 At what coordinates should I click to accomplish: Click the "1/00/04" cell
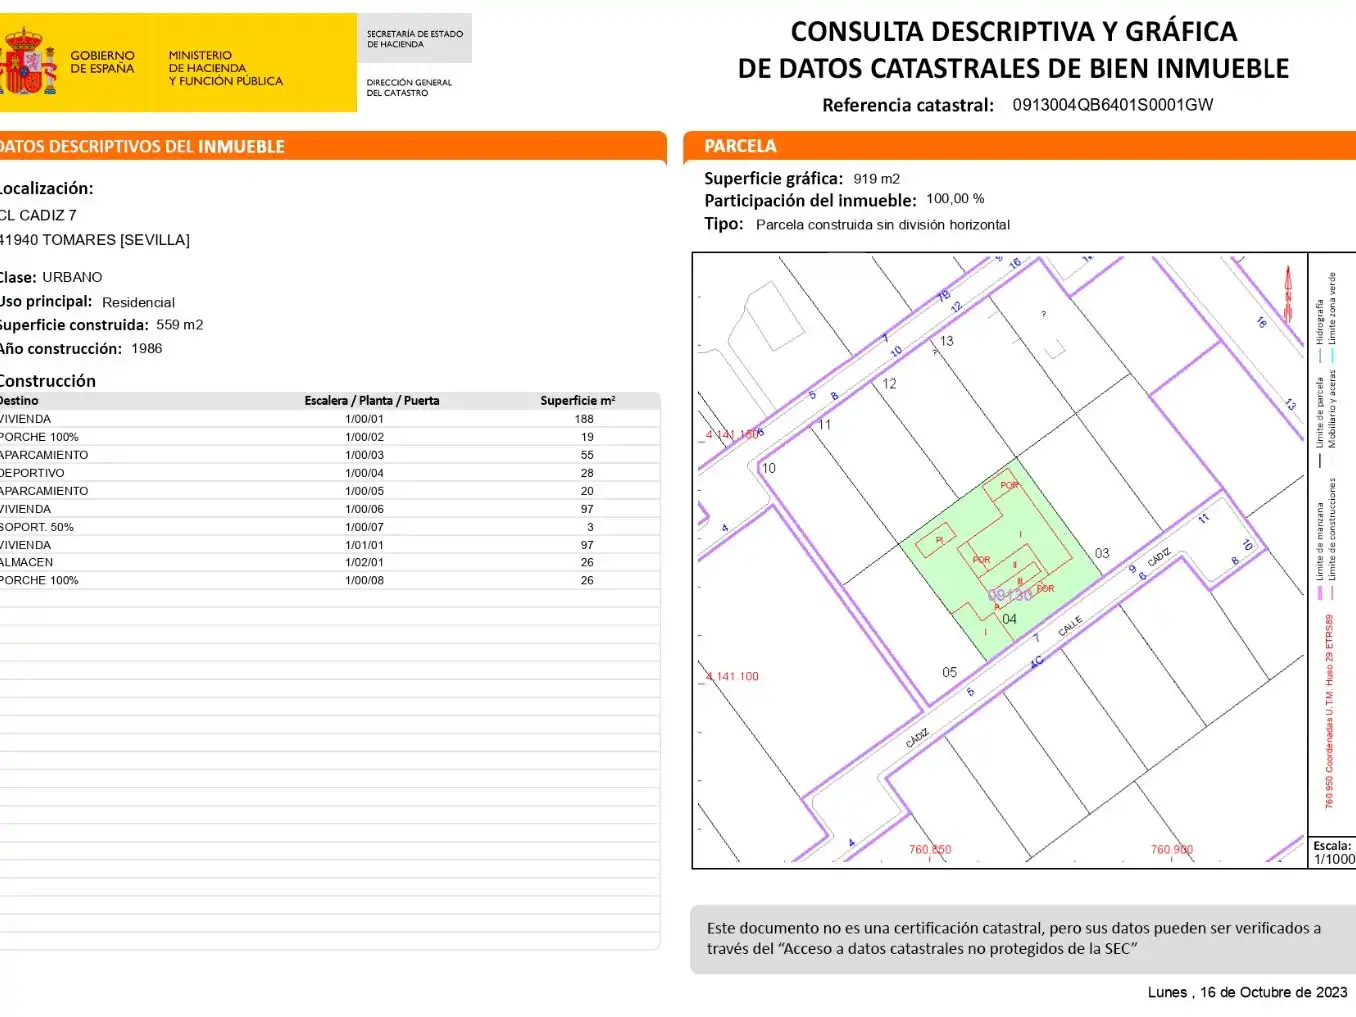(x=365, y=473)
